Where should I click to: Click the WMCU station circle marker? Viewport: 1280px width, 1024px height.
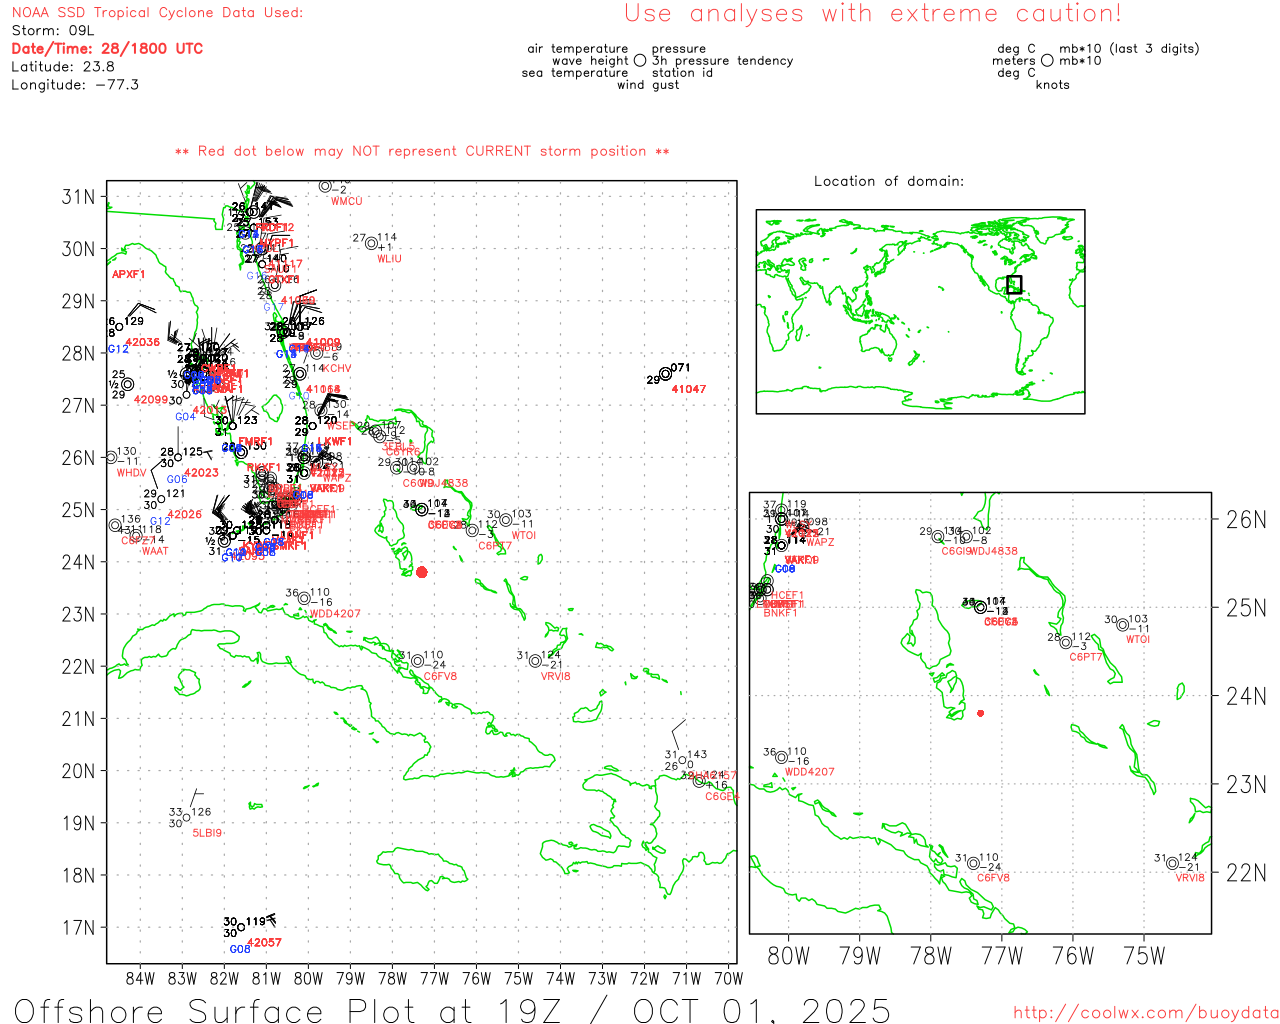click(x=325, y=186)
